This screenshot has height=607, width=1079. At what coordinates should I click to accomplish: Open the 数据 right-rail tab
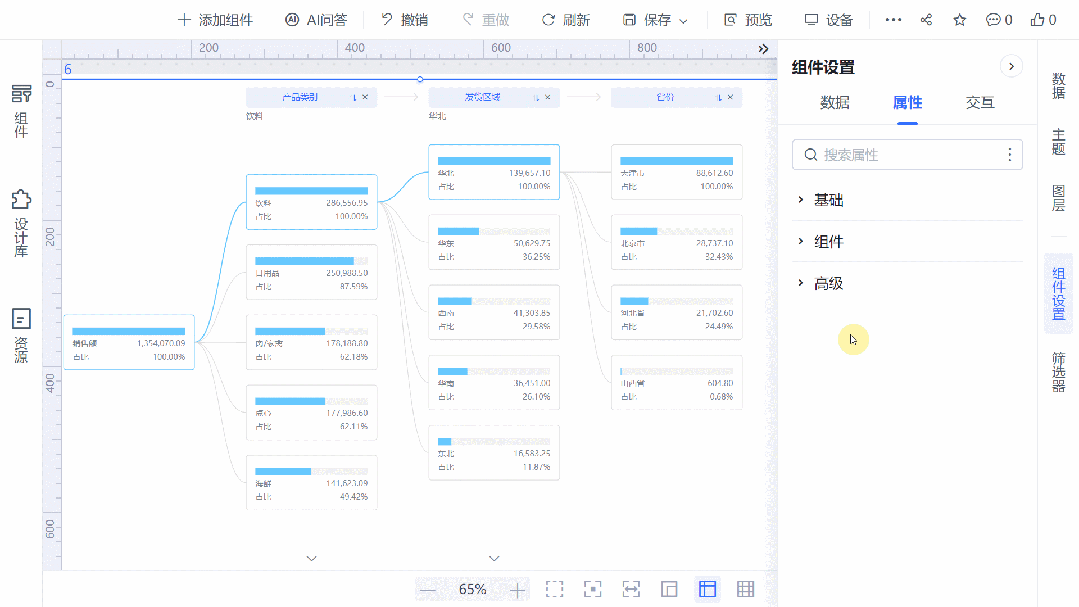[1058, 85]
